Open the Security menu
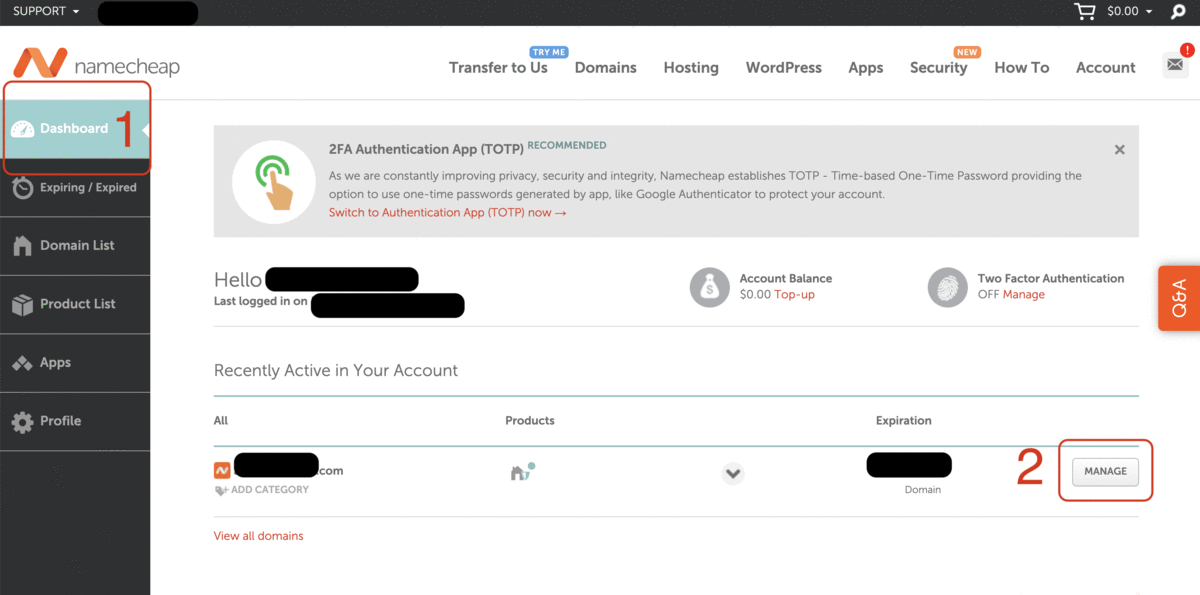This screenshot has width=1200, height=595. point(938,67)
